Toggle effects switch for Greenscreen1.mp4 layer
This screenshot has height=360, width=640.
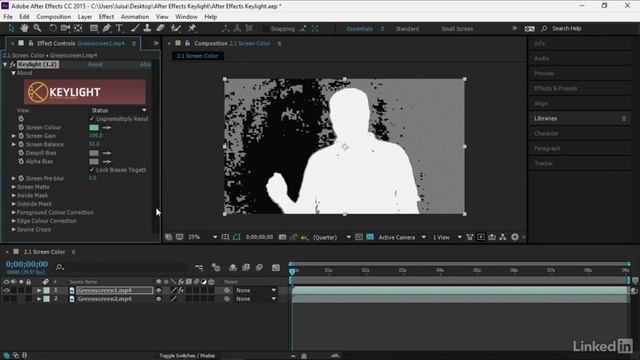181,291
